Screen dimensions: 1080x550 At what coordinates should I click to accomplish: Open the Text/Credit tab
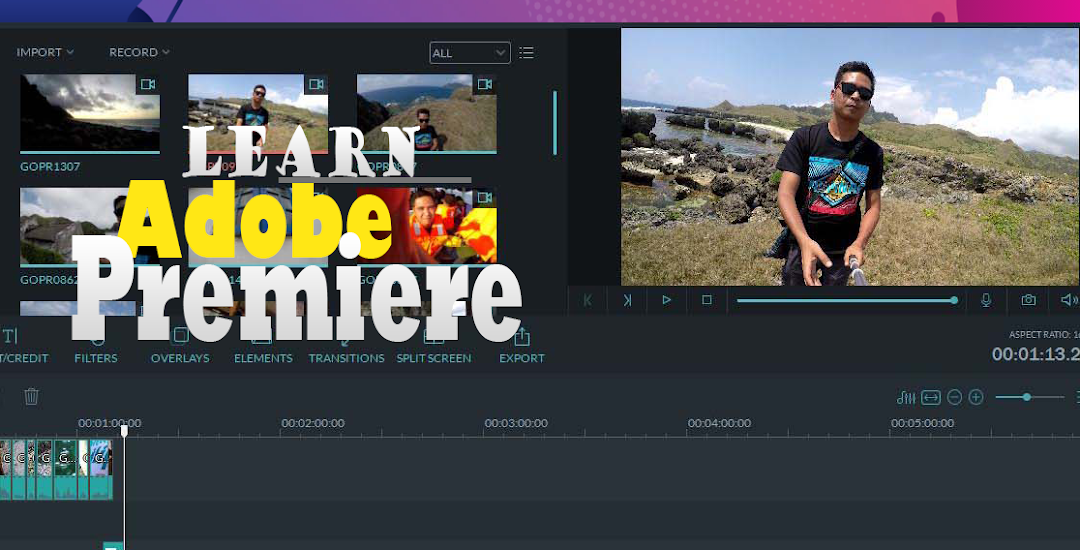[x=21, y=347]
